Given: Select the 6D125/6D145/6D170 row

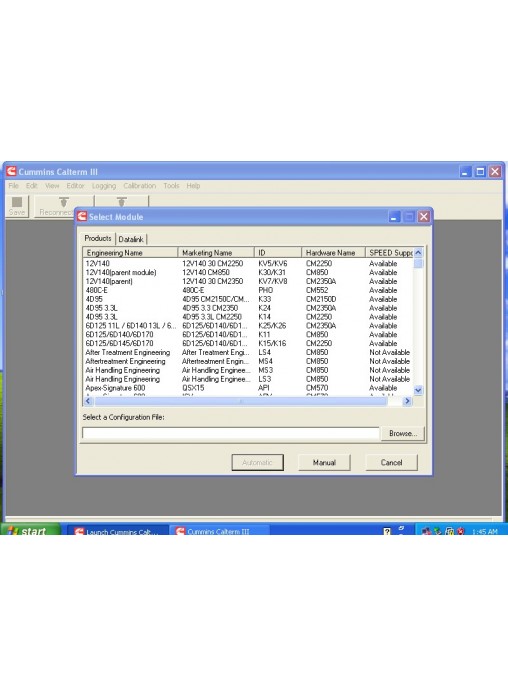Looking at the screenshot, I should [x=248, y=343].
